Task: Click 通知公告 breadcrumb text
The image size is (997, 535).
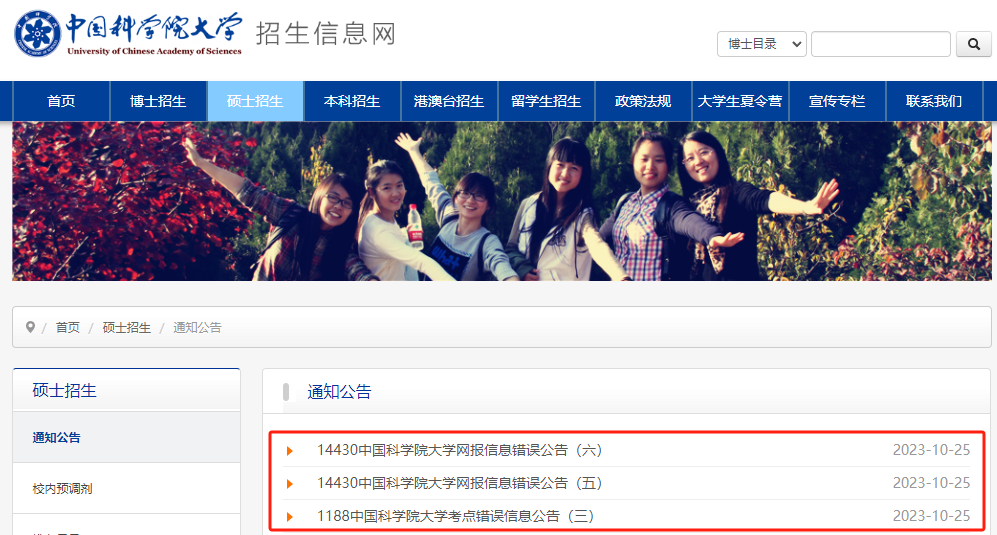Action: pyautogui.click(x=197, y=328)
